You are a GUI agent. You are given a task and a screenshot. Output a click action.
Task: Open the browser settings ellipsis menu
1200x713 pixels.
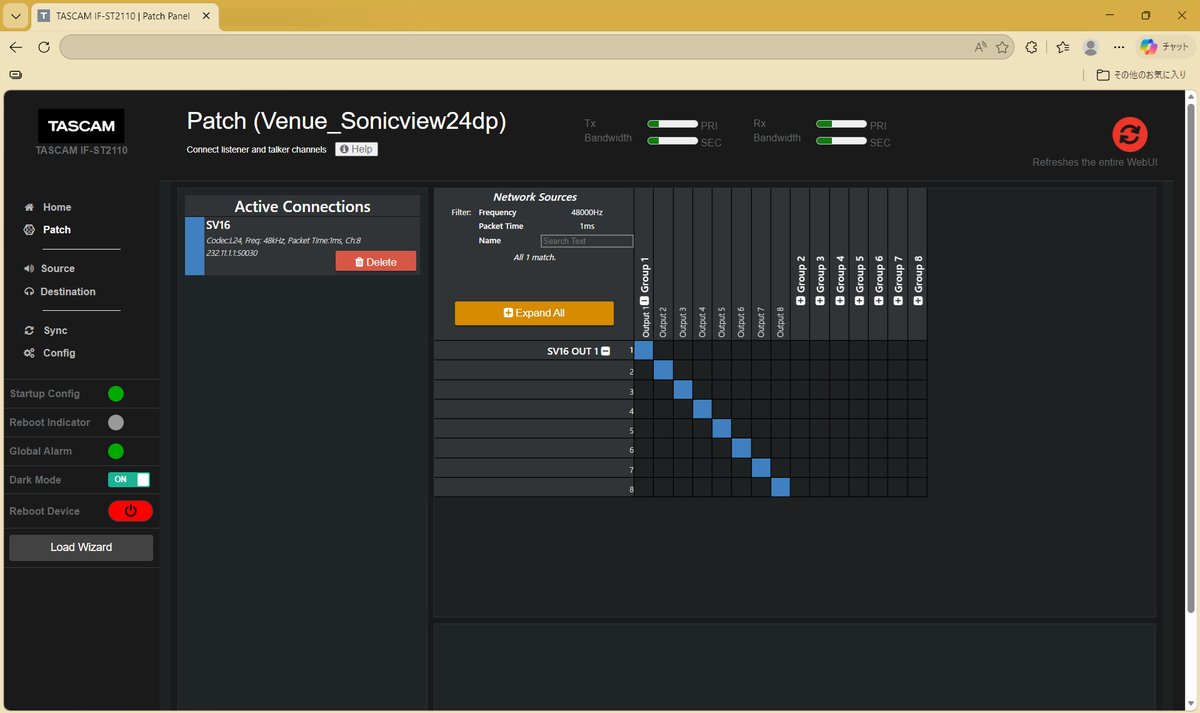pos(1119,47)
